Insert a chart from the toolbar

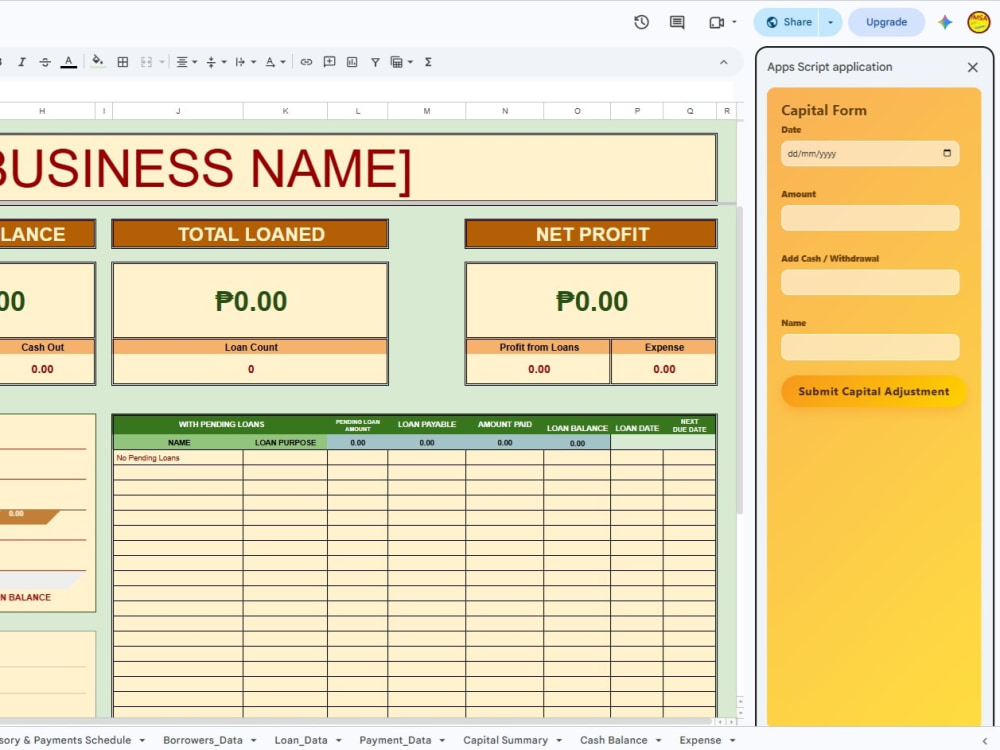352,62
